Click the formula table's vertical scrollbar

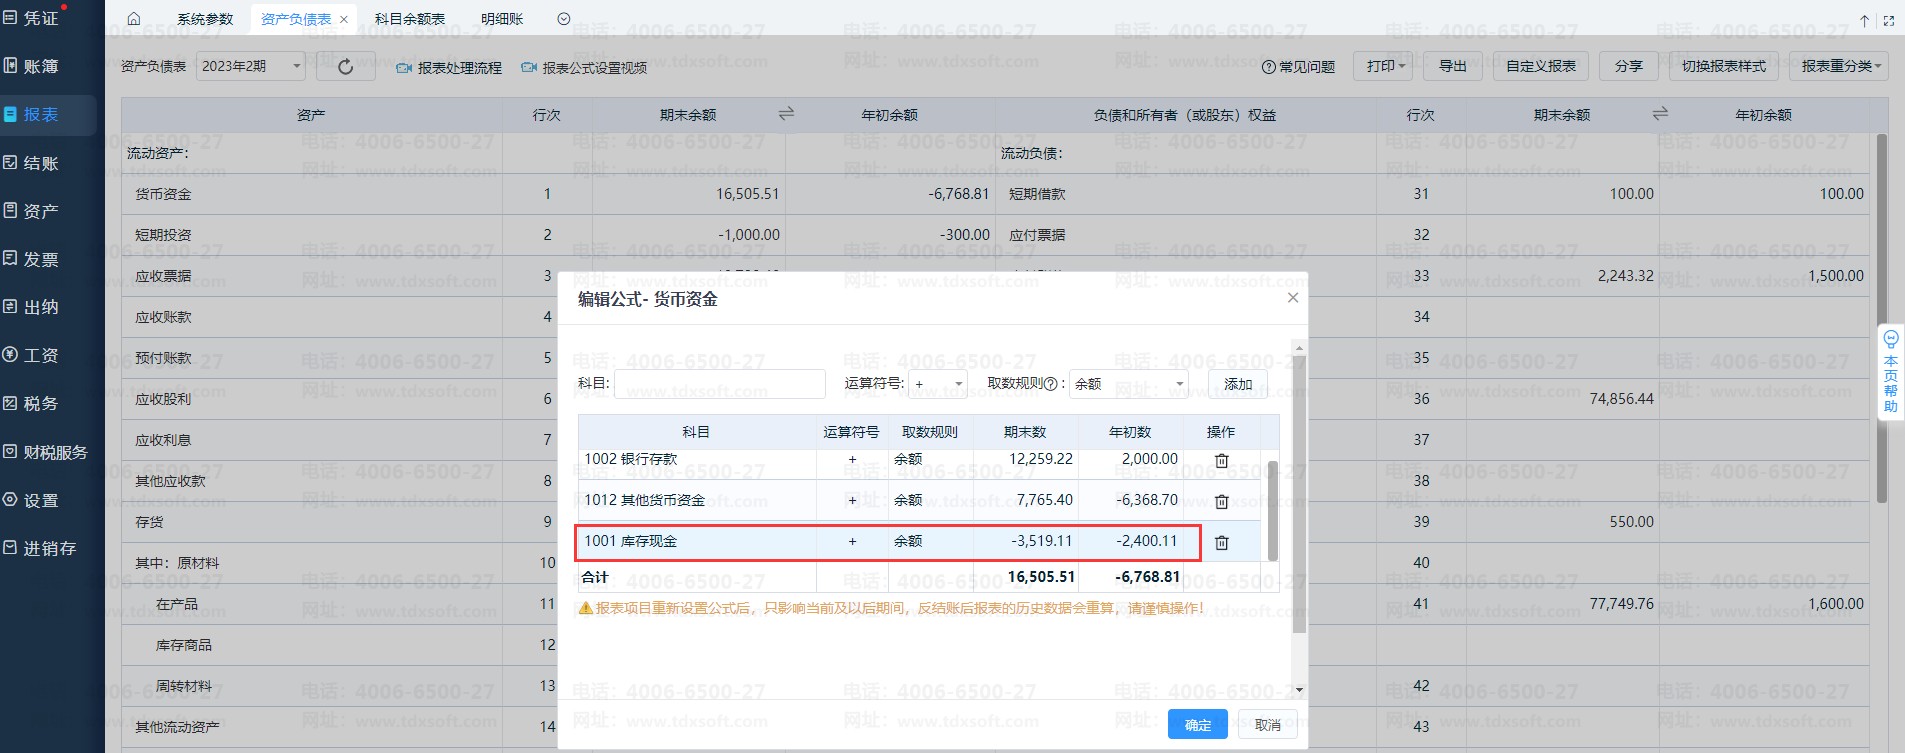(1272, 510)
